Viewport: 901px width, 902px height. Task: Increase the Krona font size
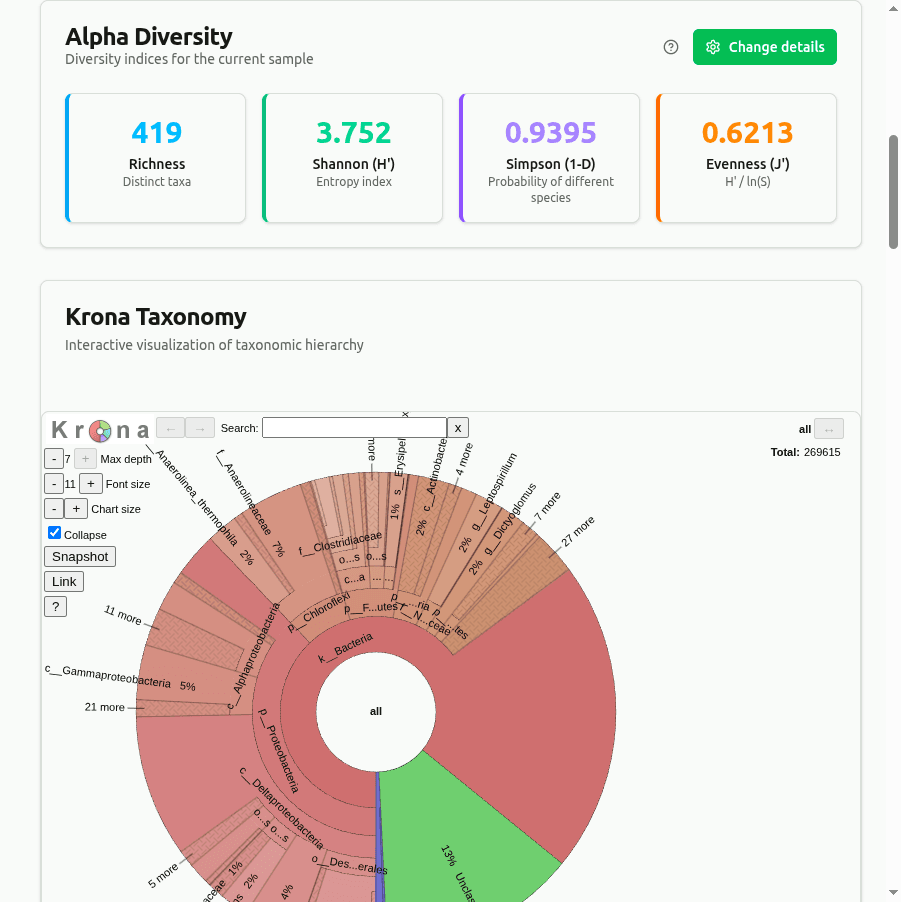tap(90, 484)
